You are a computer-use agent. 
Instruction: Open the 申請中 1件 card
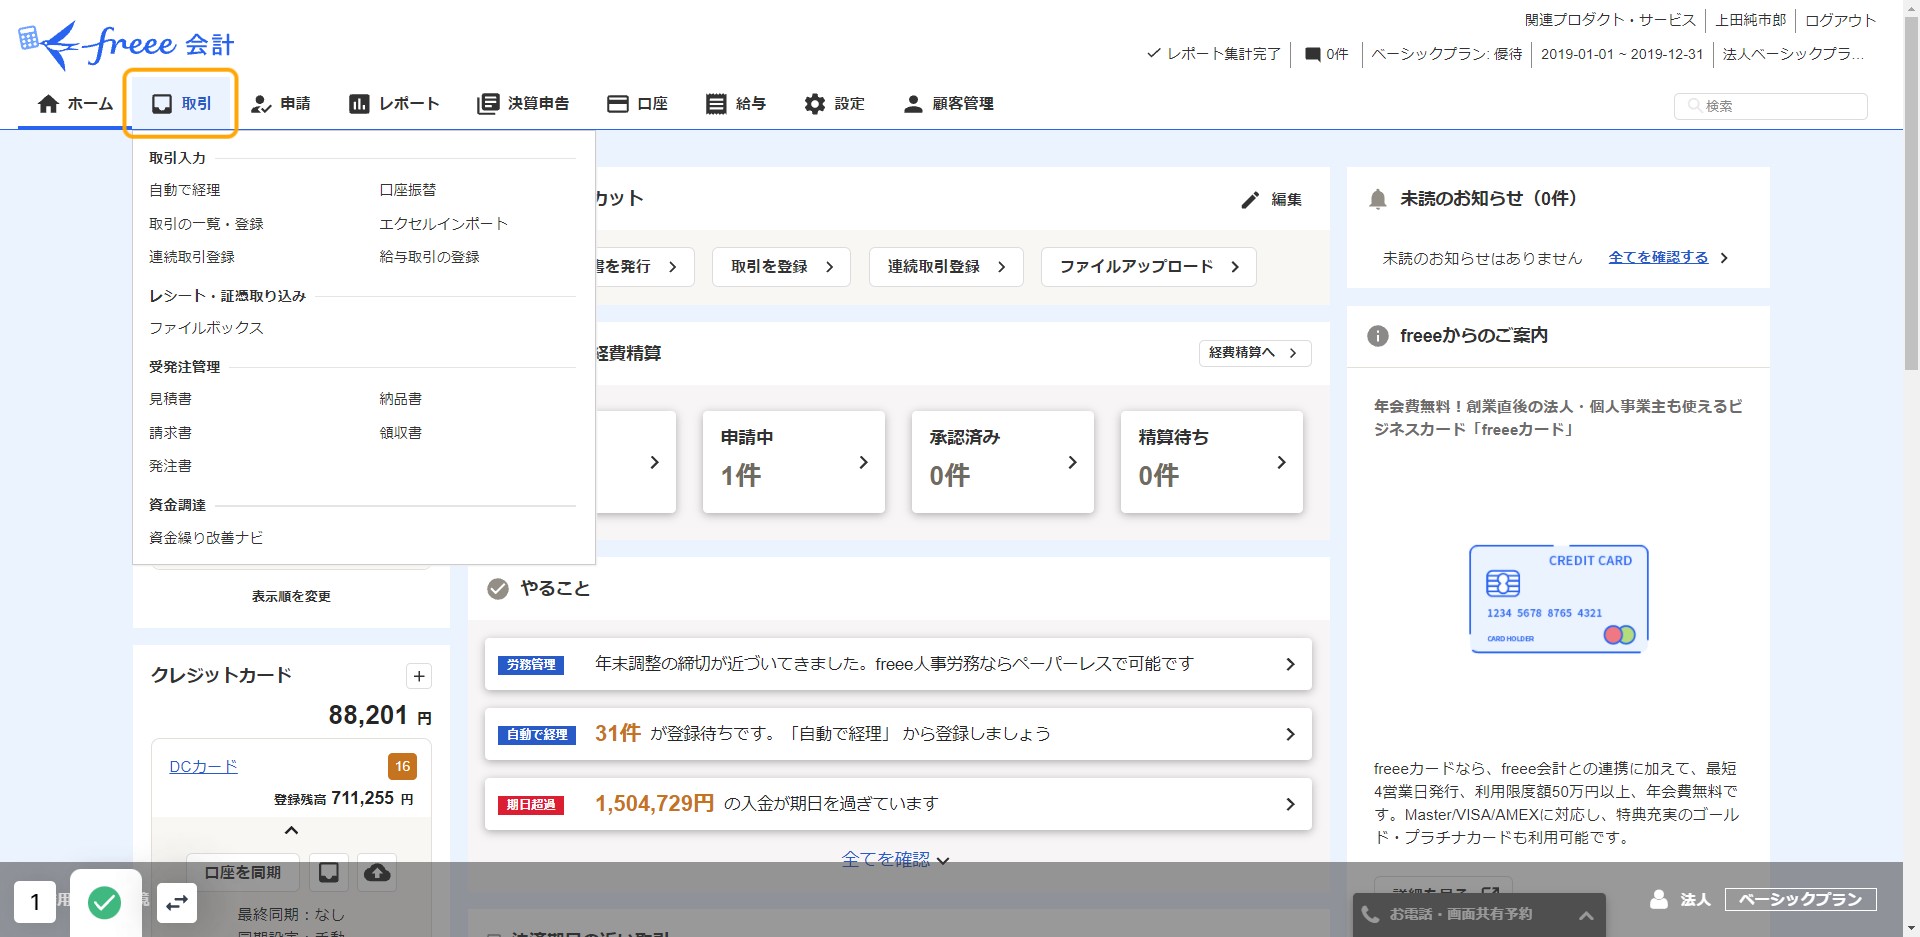pyautogui.click(x=793, y=462)
